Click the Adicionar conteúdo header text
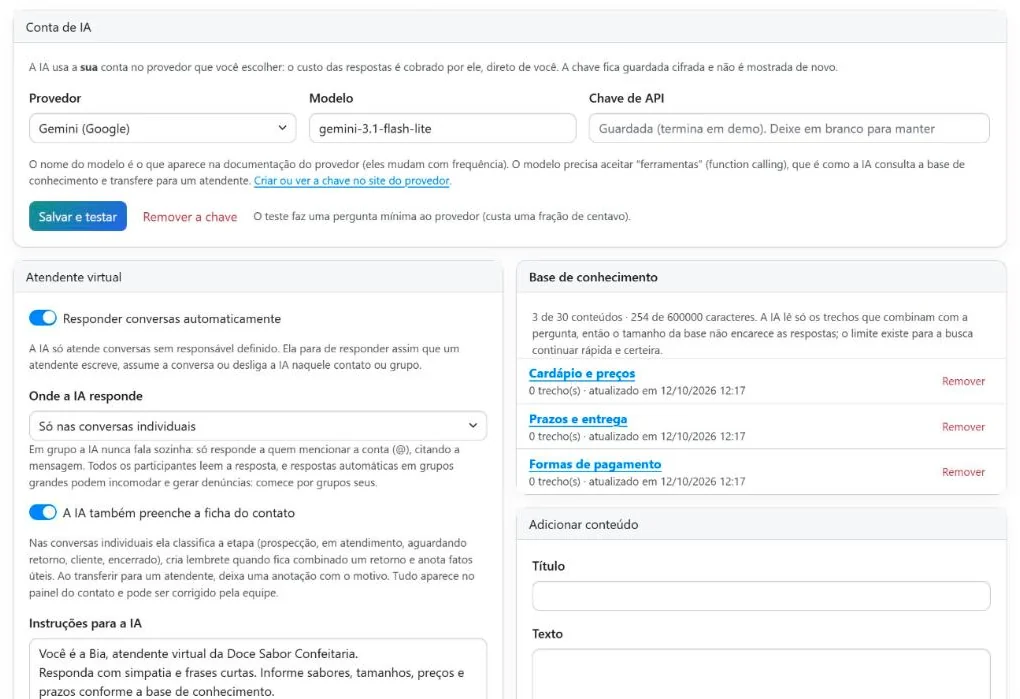 [x=583, y=524]
